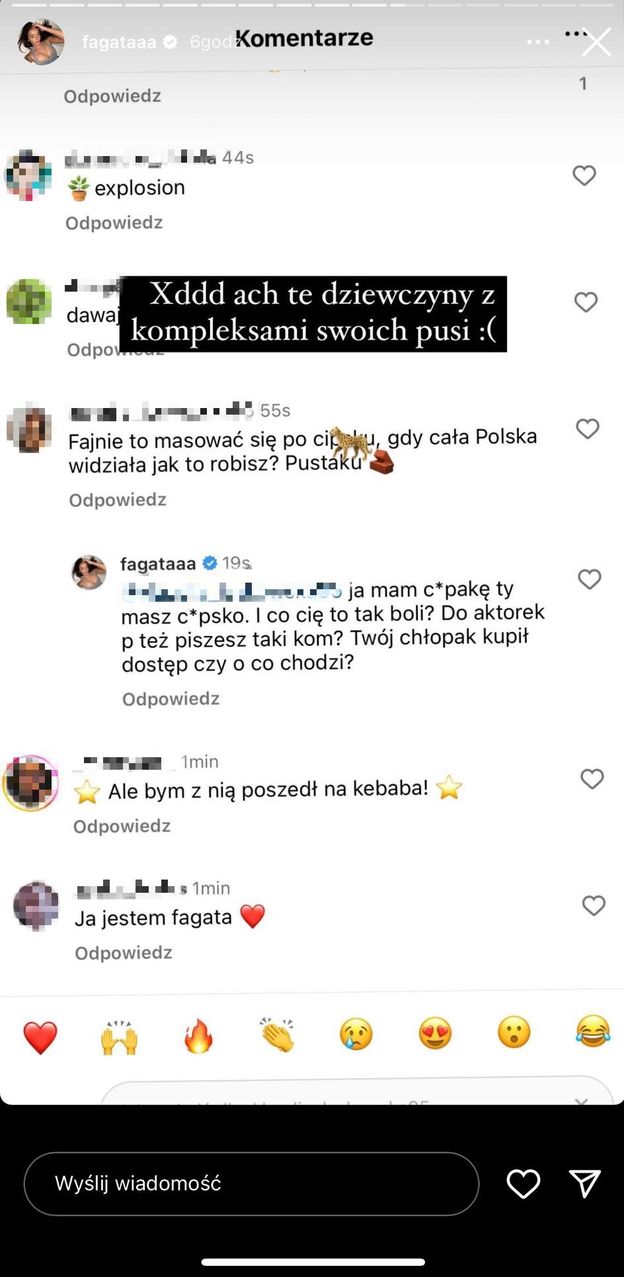
Task: Like the 'explosion' comment
Action: (x=584, y=176)
